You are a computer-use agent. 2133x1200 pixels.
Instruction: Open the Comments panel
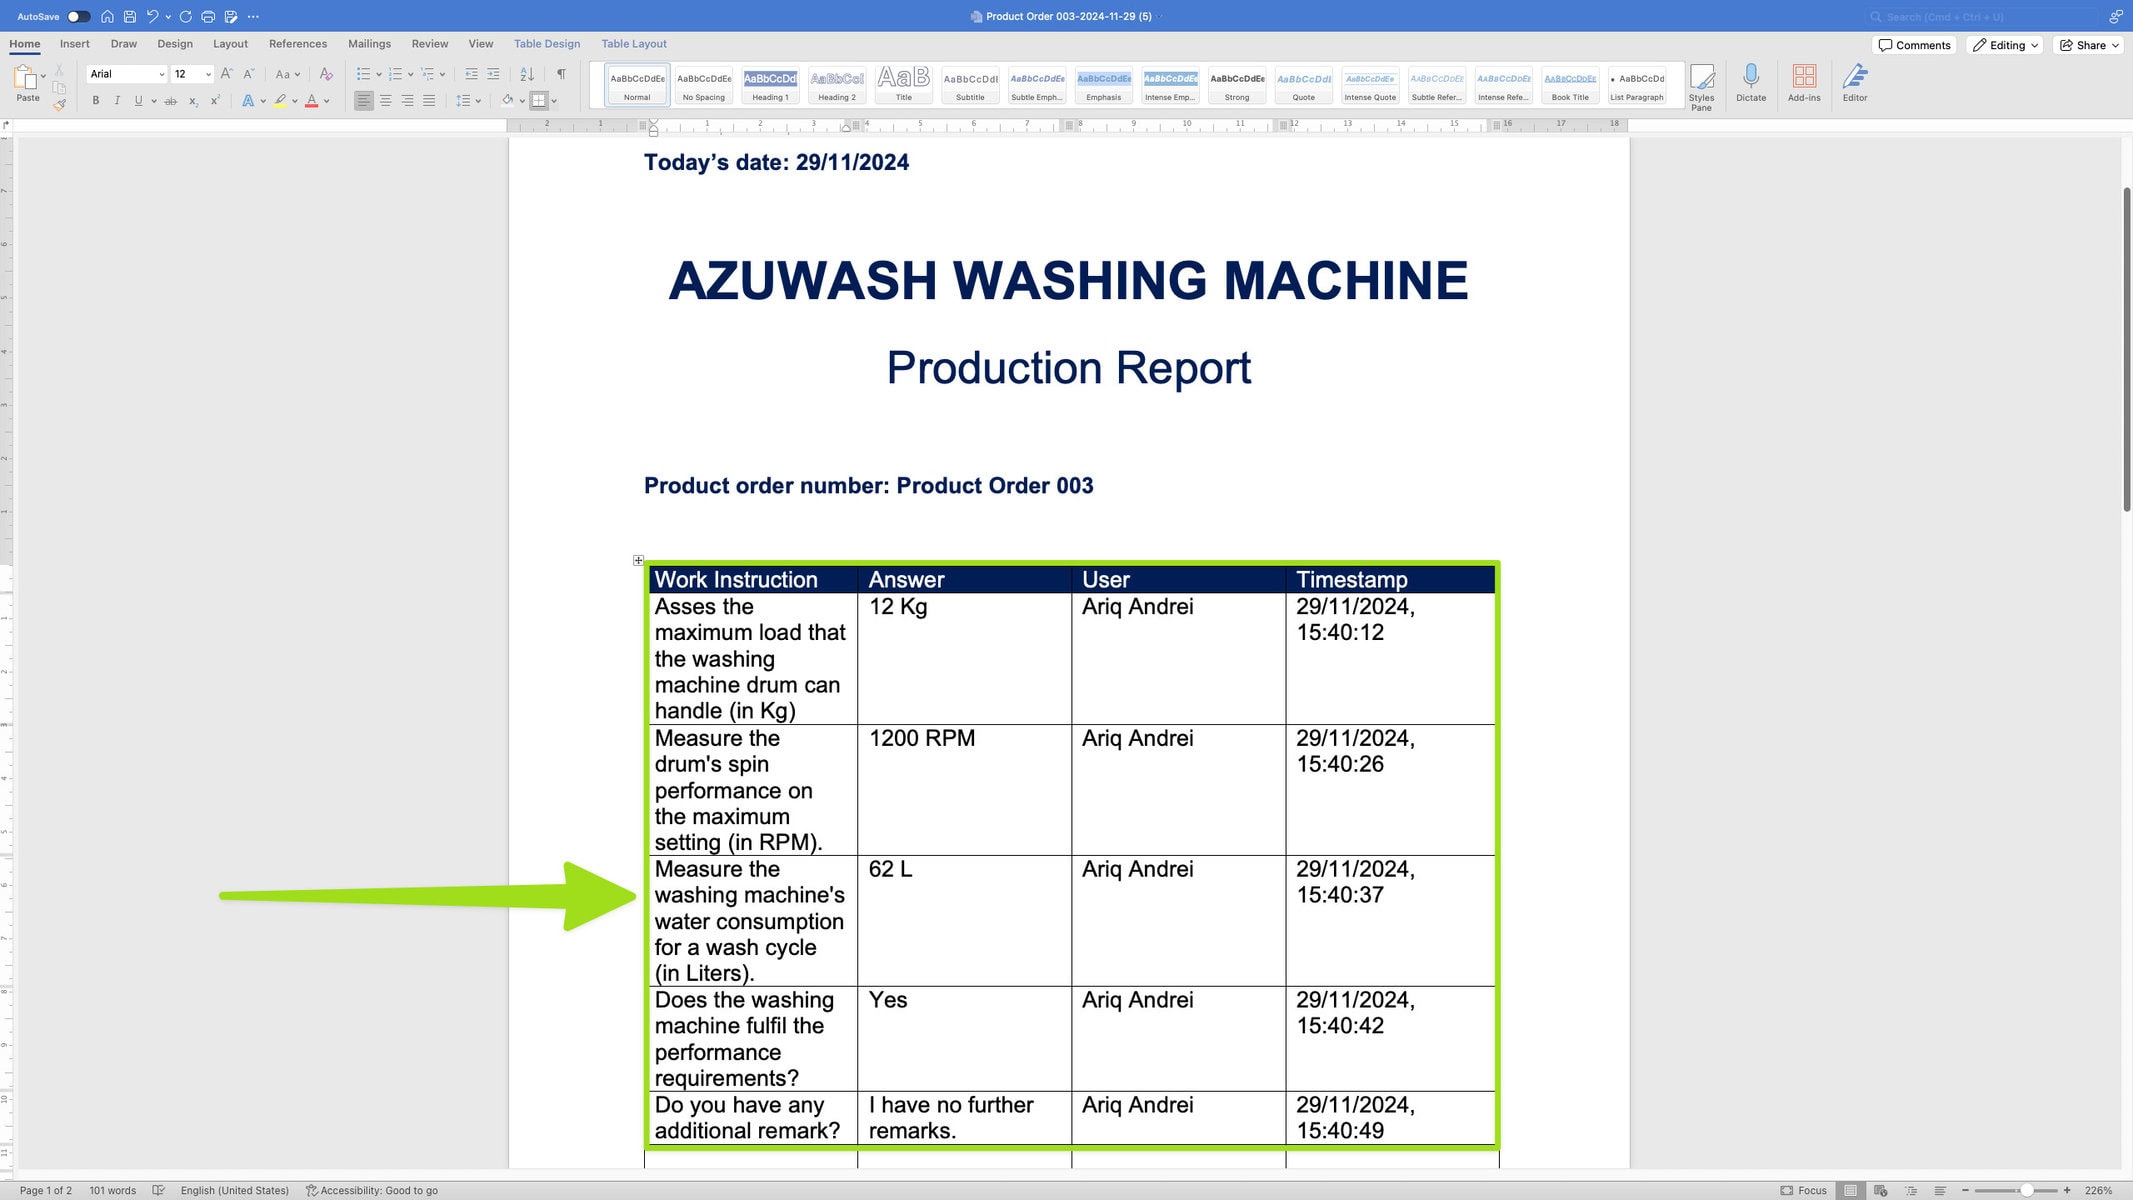coord(1913,44)
